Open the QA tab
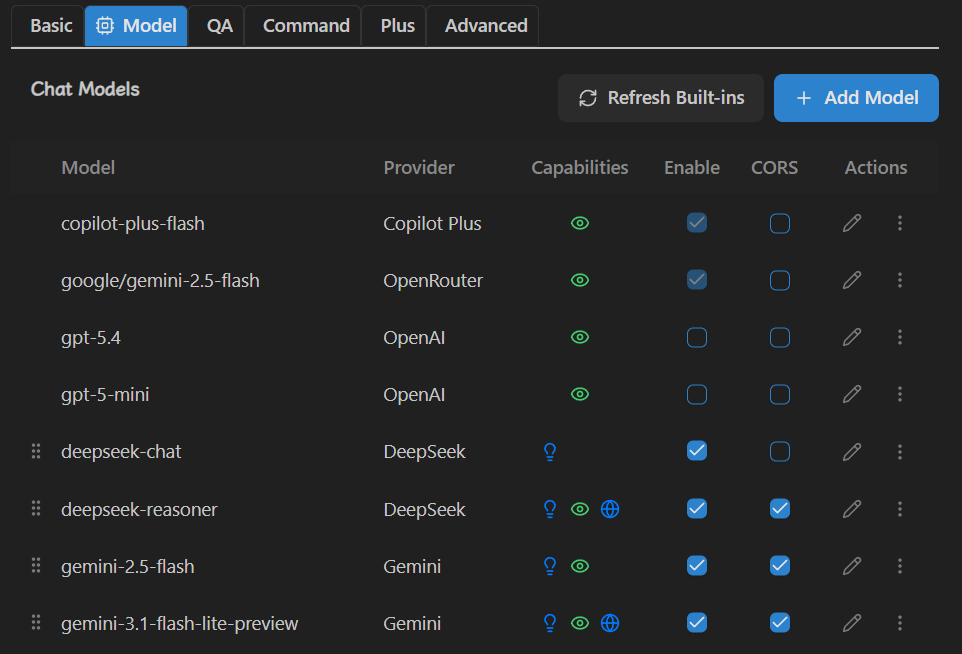The height and width of the screenshot is (654, 962). 219,26
